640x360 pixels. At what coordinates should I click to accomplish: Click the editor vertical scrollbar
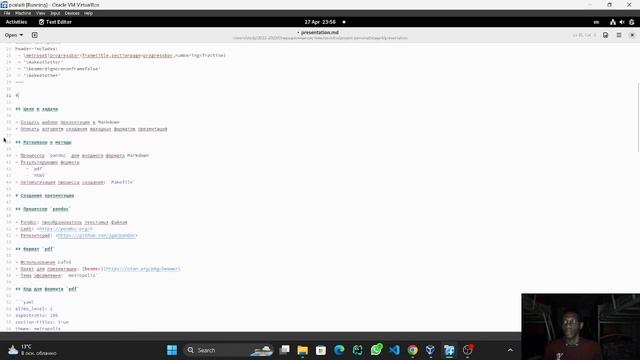tap(638, 118)
